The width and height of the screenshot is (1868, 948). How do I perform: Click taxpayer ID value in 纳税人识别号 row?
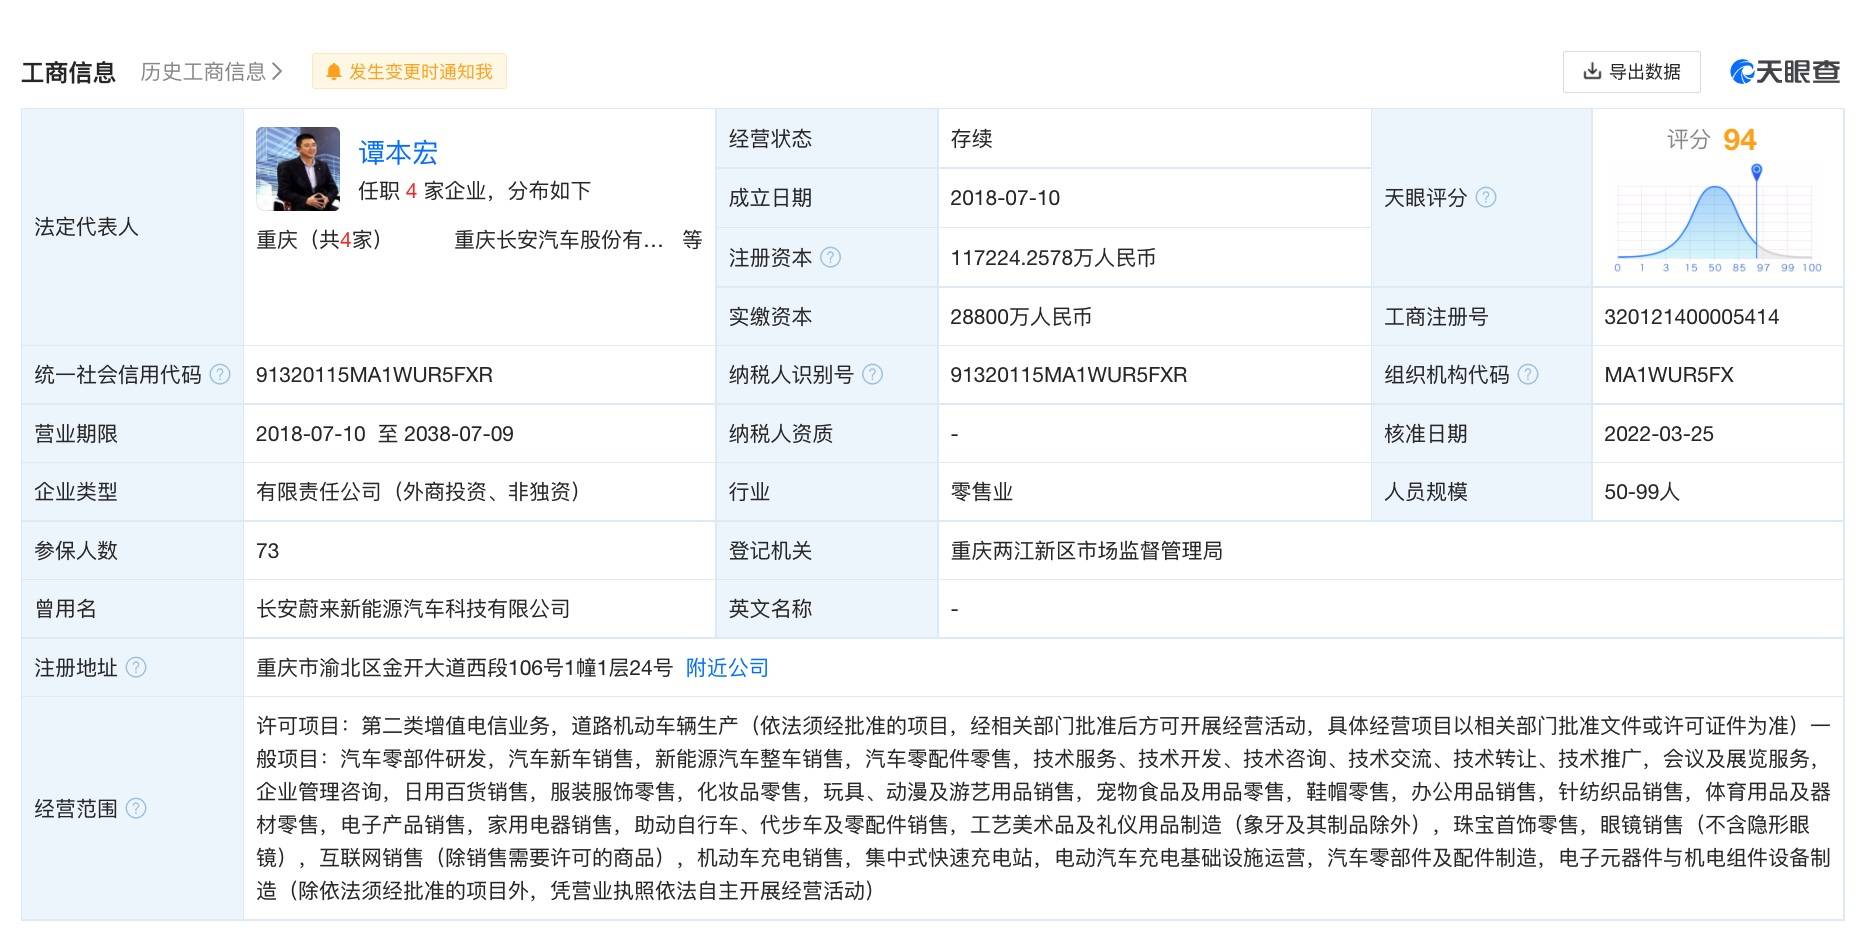pyautogui.click(x=1069, y=375)
